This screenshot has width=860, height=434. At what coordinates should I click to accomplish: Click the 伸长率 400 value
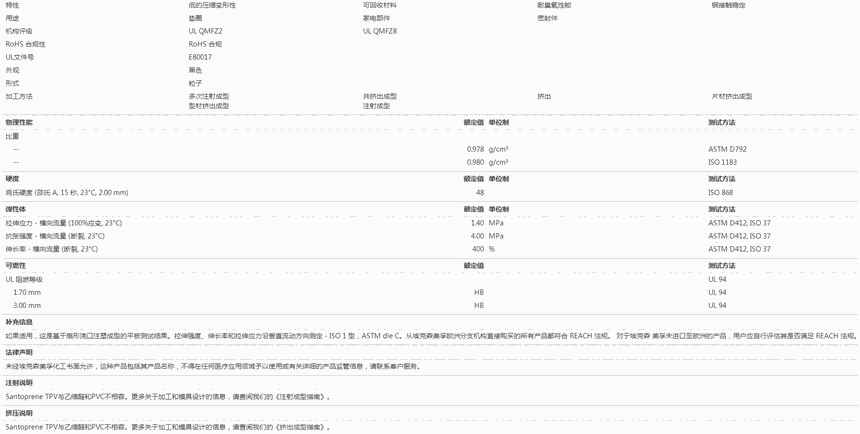coord(477,249)
